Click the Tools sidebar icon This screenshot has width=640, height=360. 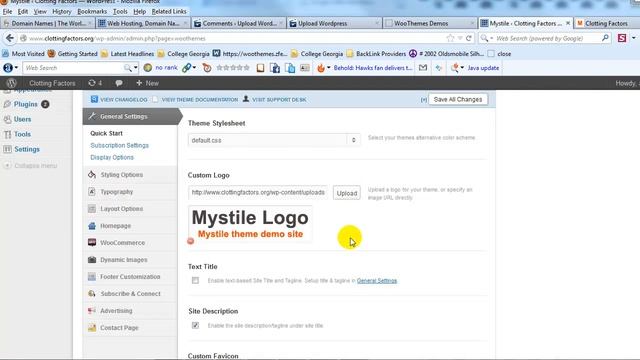pos(7,134)
